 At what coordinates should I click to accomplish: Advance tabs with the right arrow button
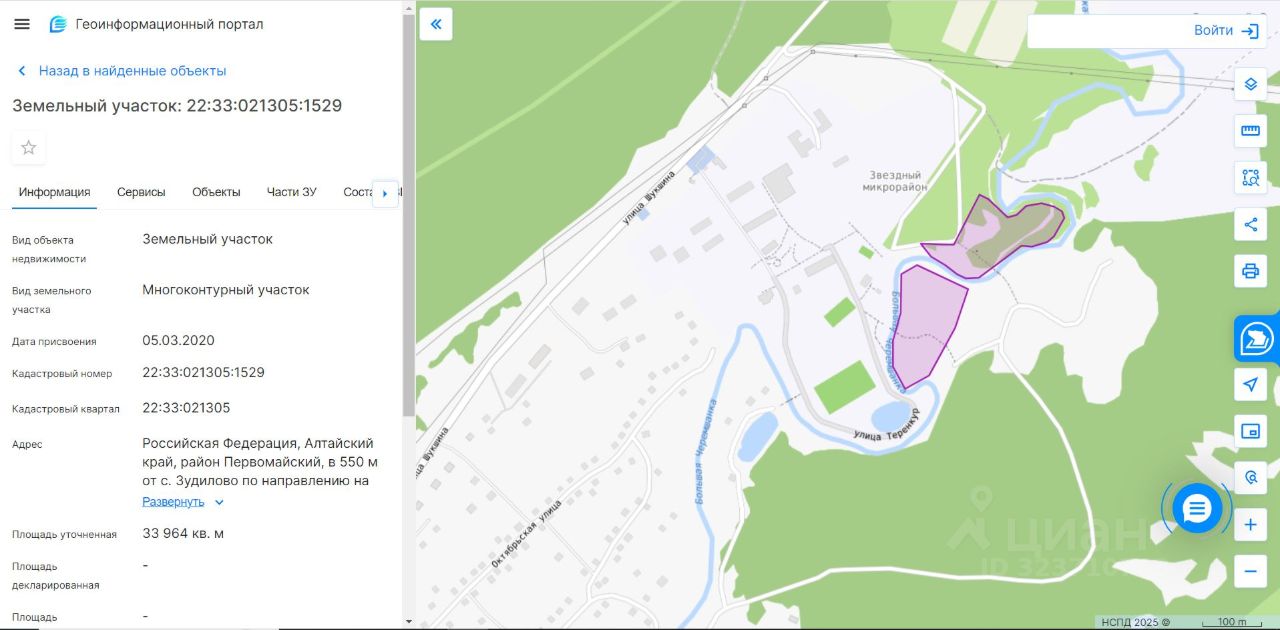(385, 193)
